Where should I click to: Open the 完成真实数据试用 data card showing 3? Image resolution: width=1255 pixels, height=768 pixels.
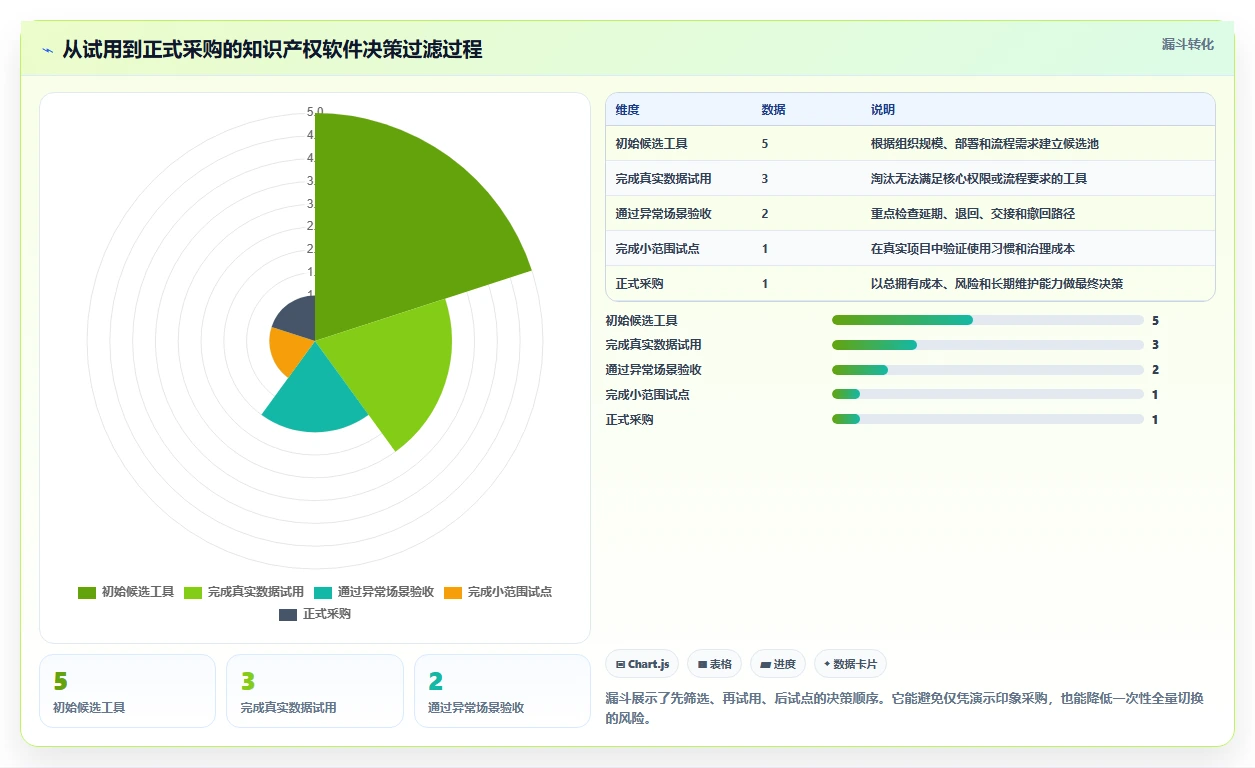[x=315, y=691]
